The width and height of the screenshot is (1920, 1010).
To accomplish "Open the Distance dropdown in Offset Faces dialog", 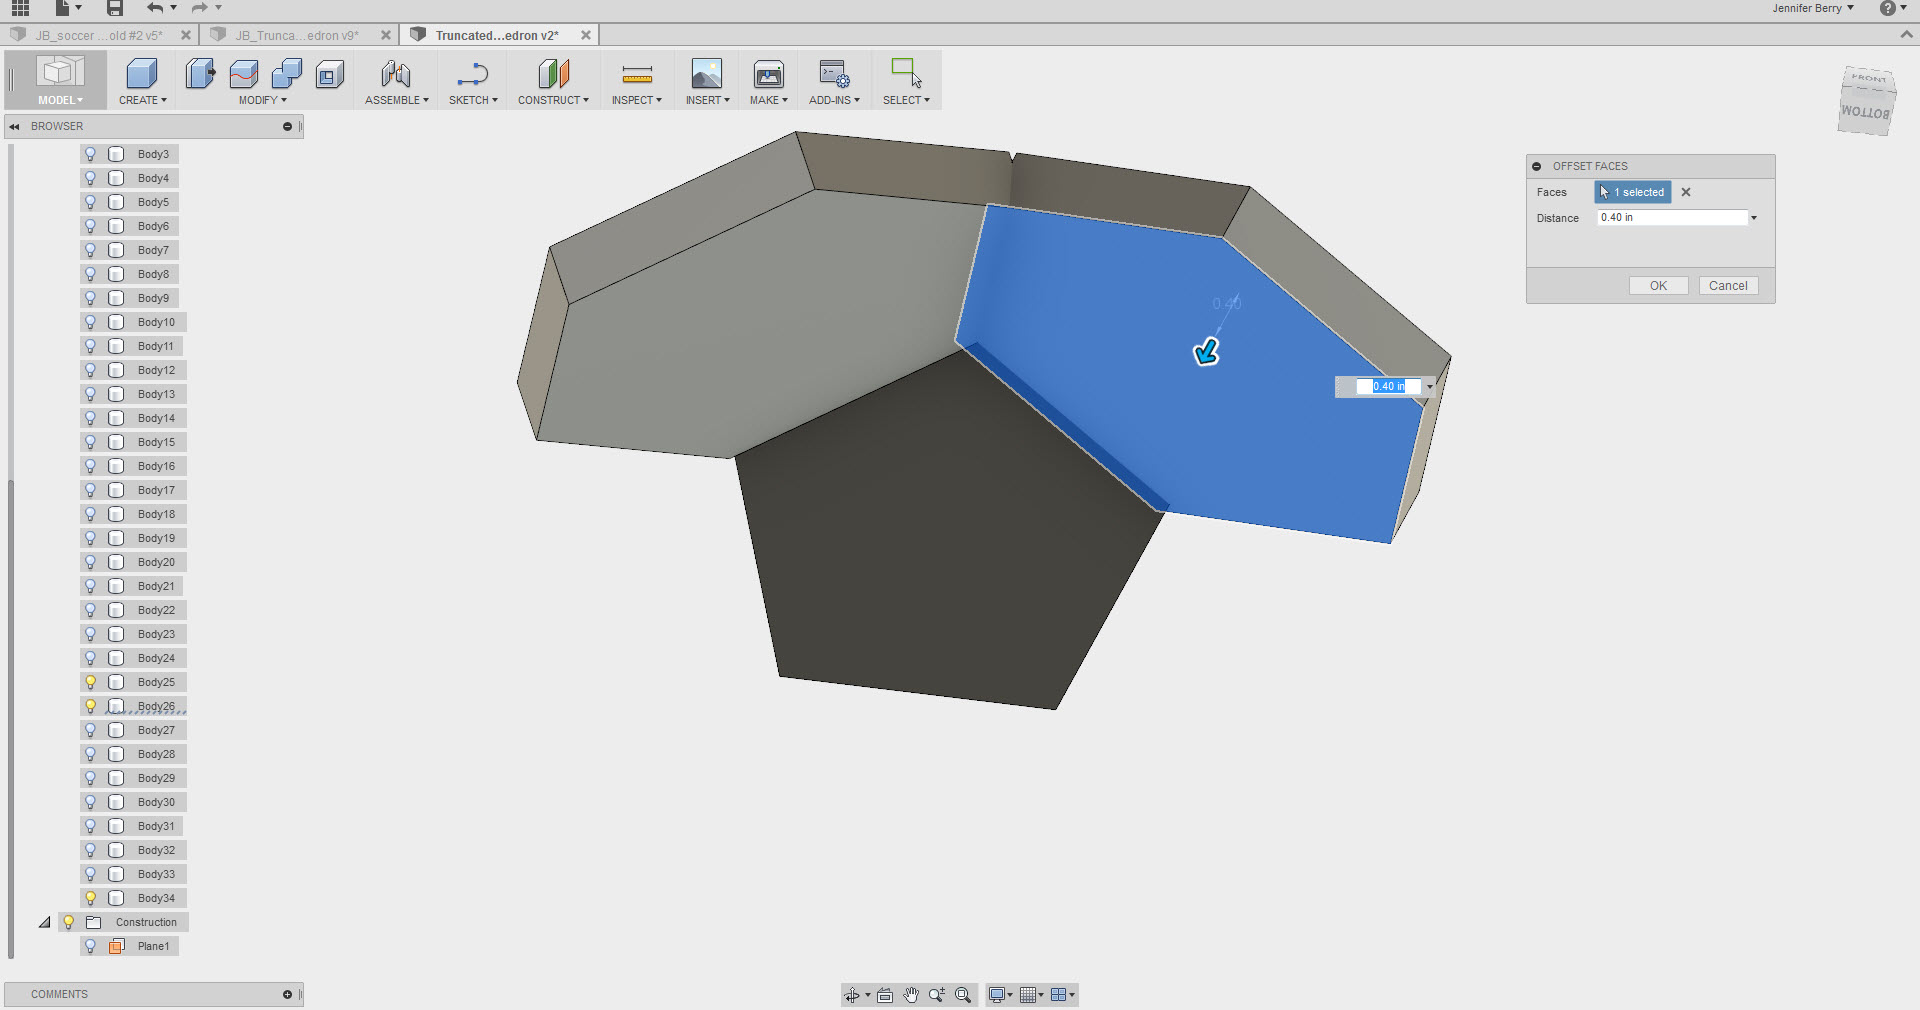I will [1752, 217].
